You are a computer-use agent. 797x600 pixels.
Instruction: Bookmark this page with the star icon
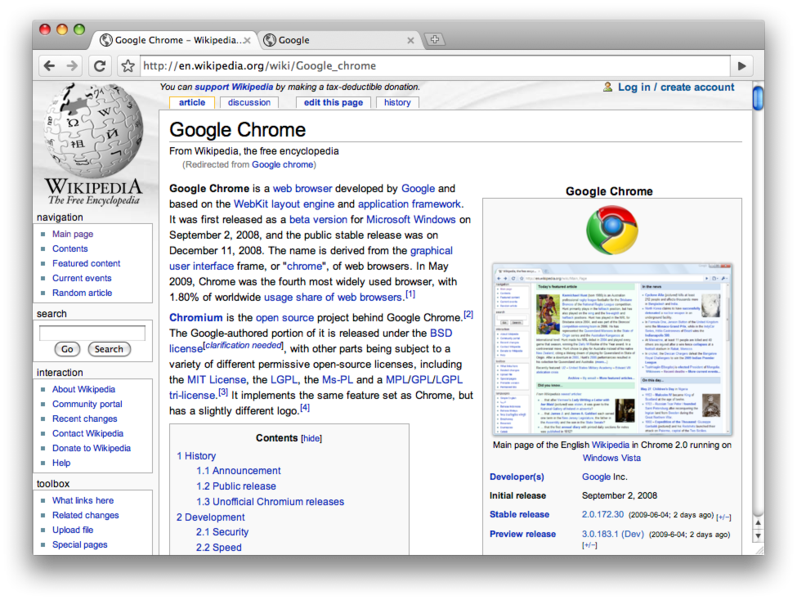click(128, 66)
